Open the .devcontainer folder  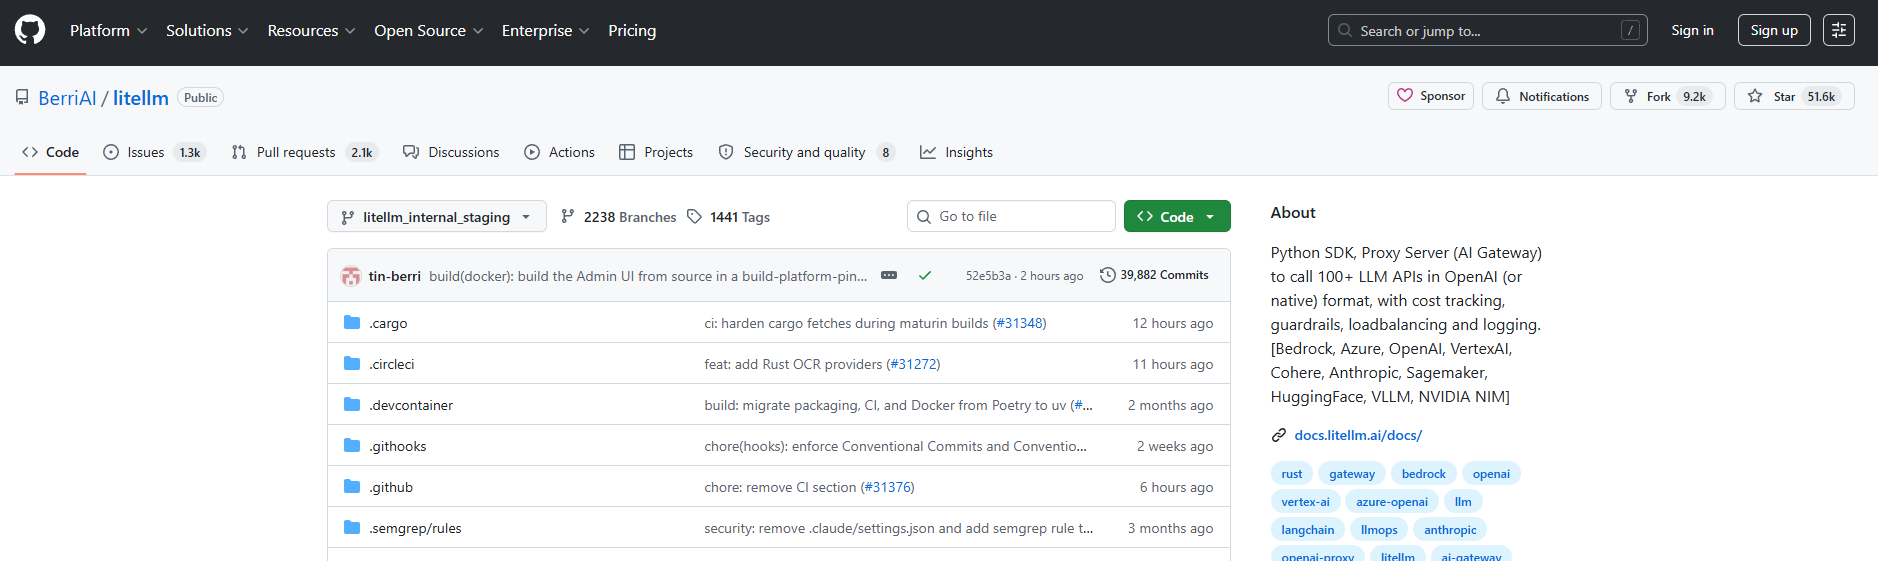[411, 405]
